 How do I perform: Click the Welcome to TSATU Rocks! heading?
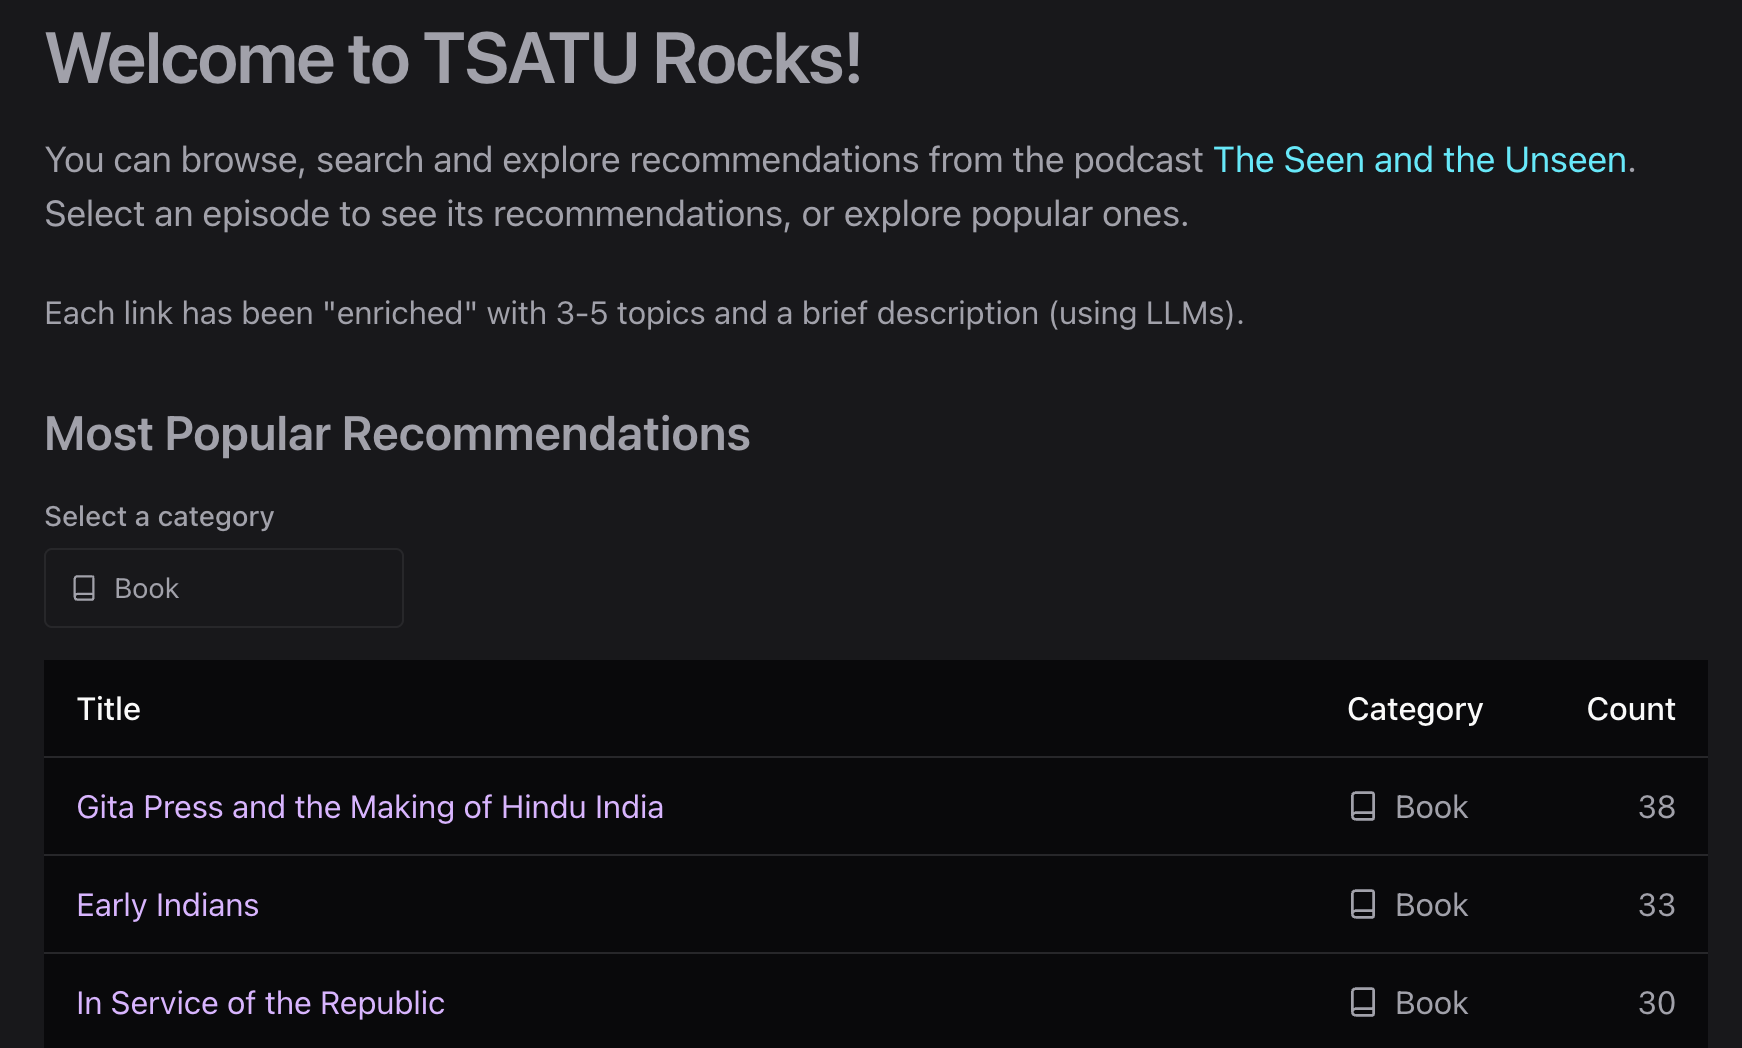tap(453, 59)
